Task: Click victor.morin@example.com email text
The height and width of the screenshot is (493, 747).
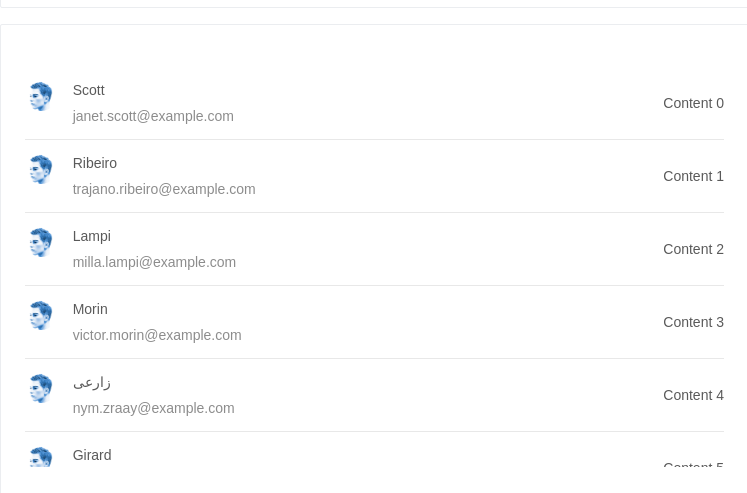Action: [157, 335]
